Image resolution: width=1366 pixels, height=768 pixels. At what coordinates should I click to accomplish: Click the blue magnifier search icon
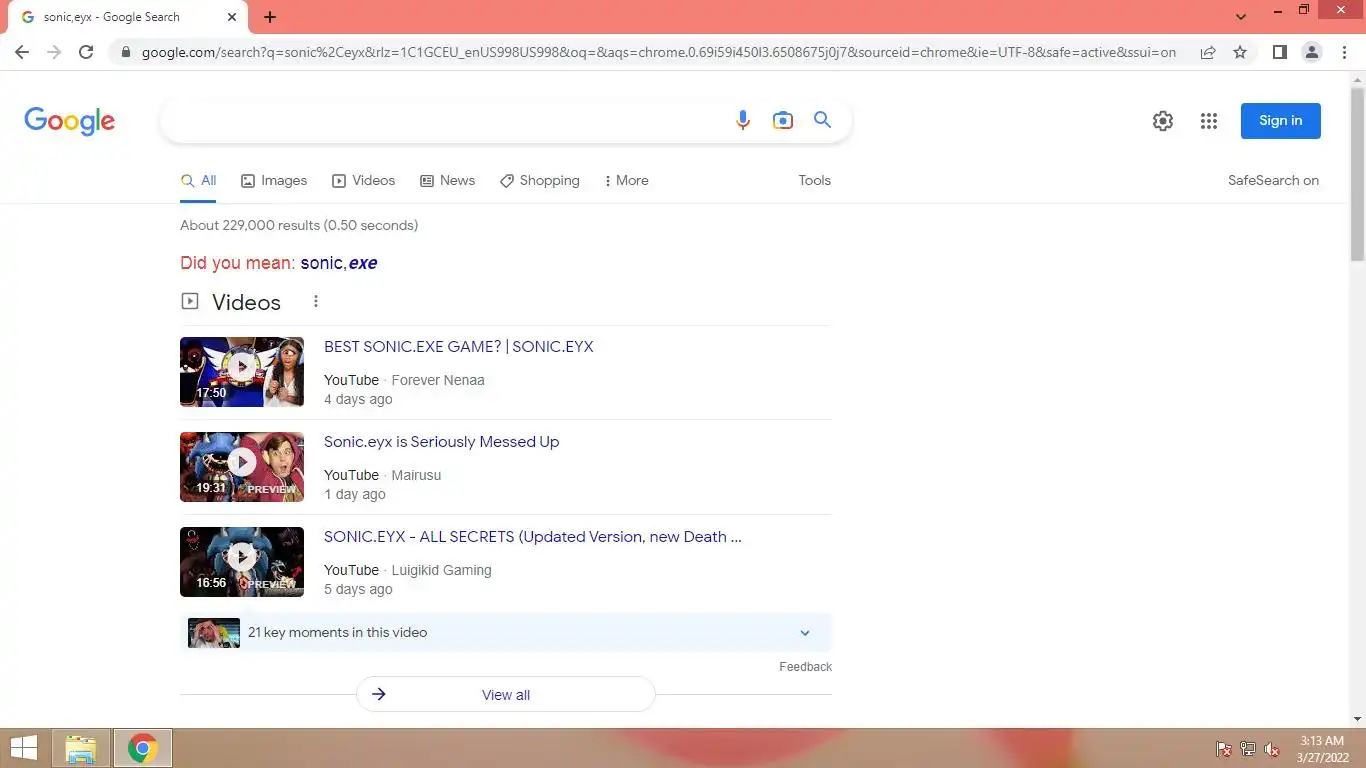(x=823, y=120)
